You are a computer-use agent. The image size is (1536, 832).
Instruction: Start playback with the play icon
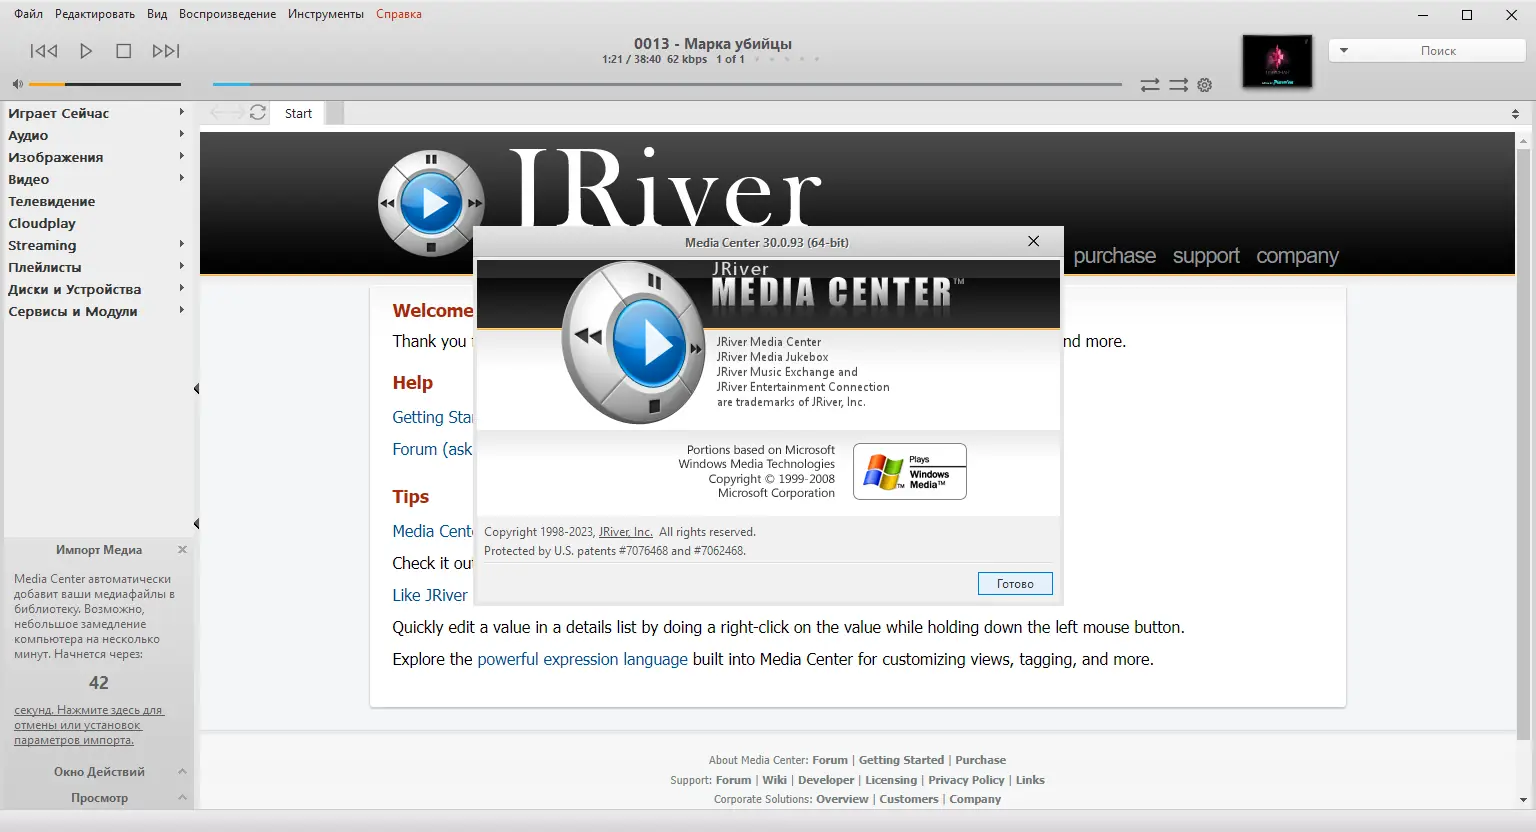[x=85, y=50]
